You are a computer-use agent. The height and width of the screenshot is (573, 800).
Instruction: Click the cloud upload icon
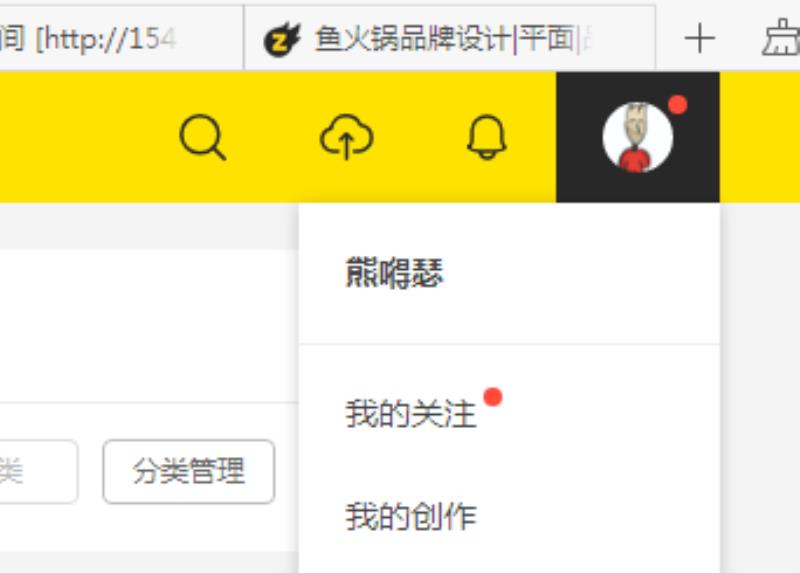click(346, 136)
